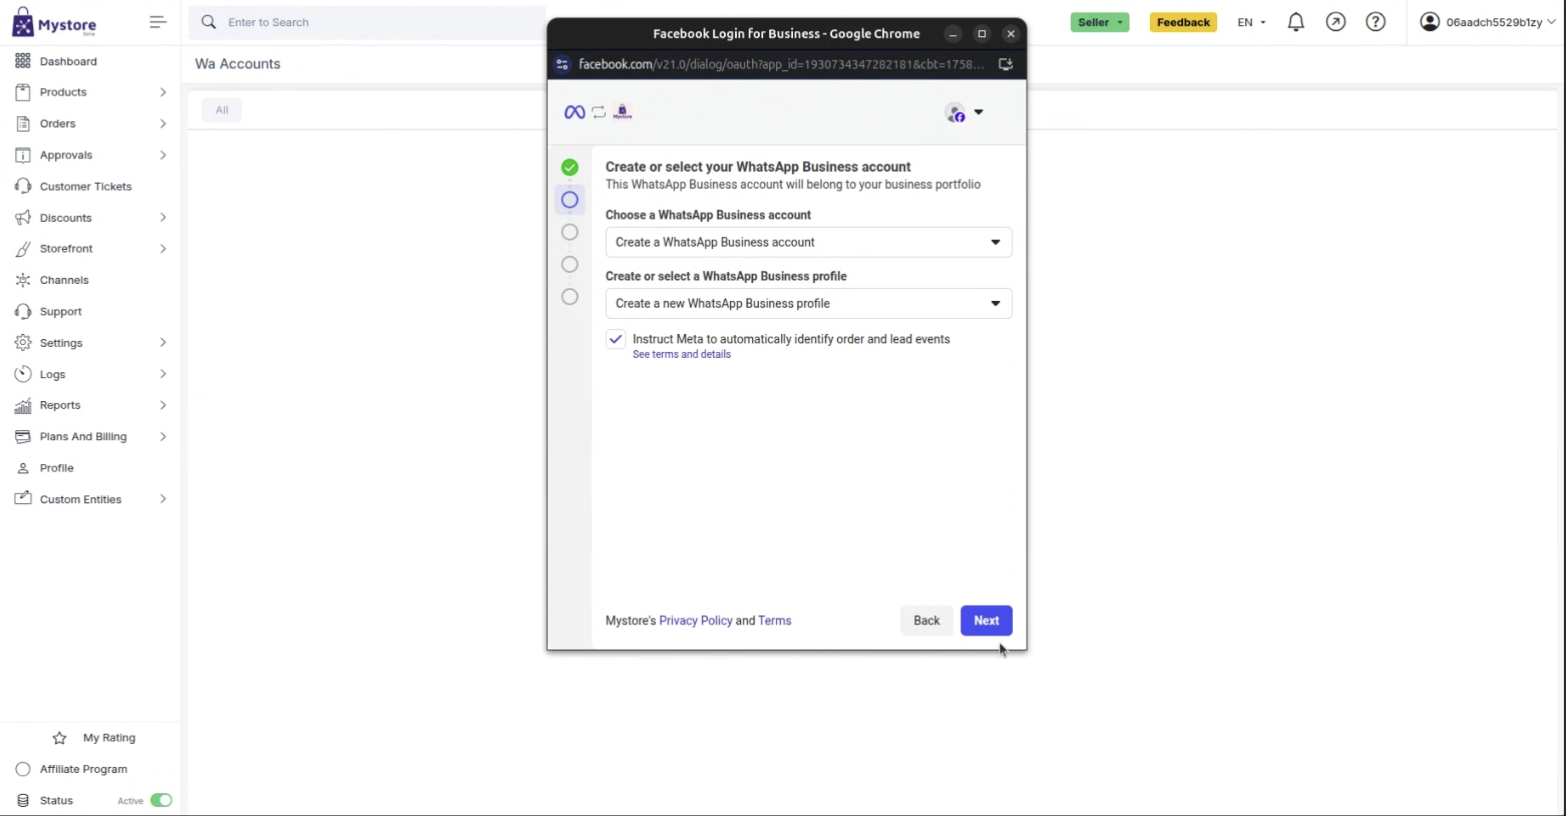This screenshot has height=816, width=1566.
Task: Open the help question mark icon
Action: (1375, 22)
